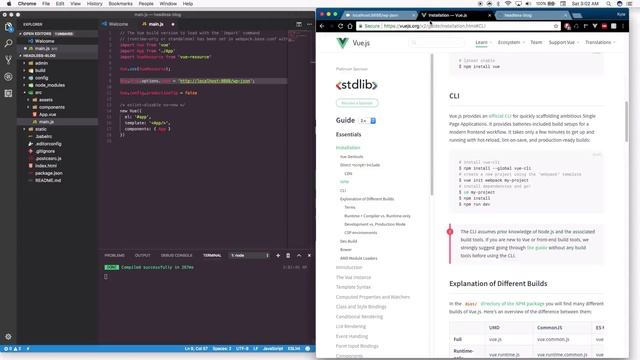Open the History menu in macOS menu bar
640x360 pixels.
(94, 4)
